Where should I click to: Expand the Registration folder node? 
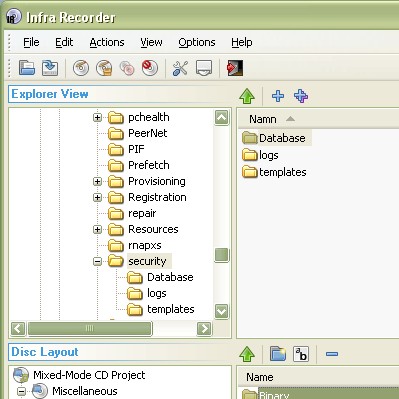click(97, 197)
